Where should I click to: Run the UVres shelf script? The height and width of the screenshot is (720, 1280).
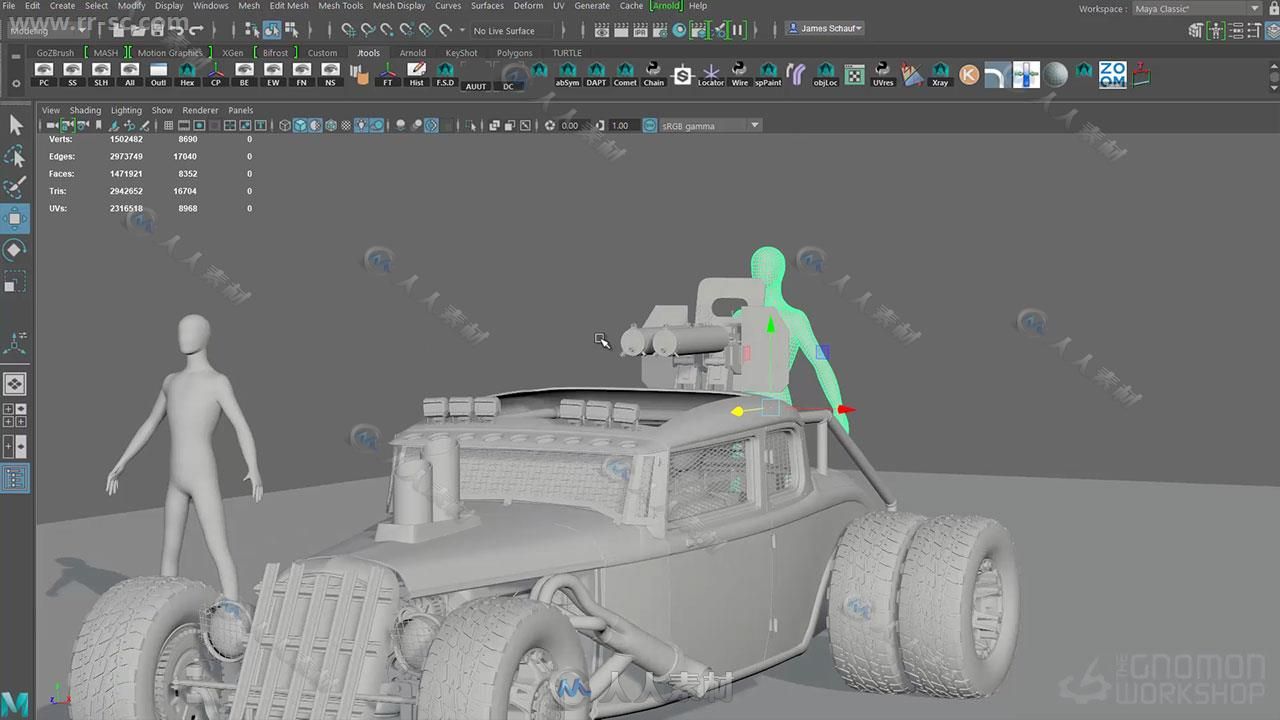[883, 74]
